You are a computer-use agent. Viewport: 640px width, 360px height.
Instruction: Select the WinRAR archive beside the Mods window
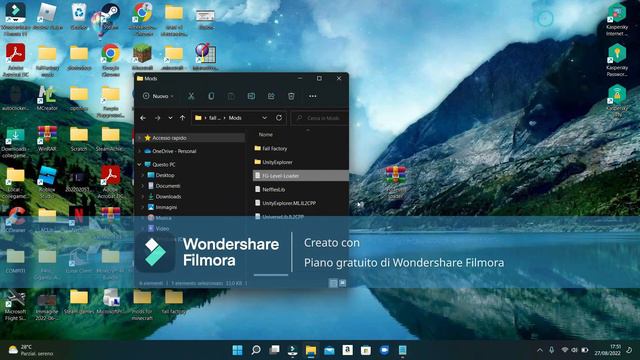[396, 182]
